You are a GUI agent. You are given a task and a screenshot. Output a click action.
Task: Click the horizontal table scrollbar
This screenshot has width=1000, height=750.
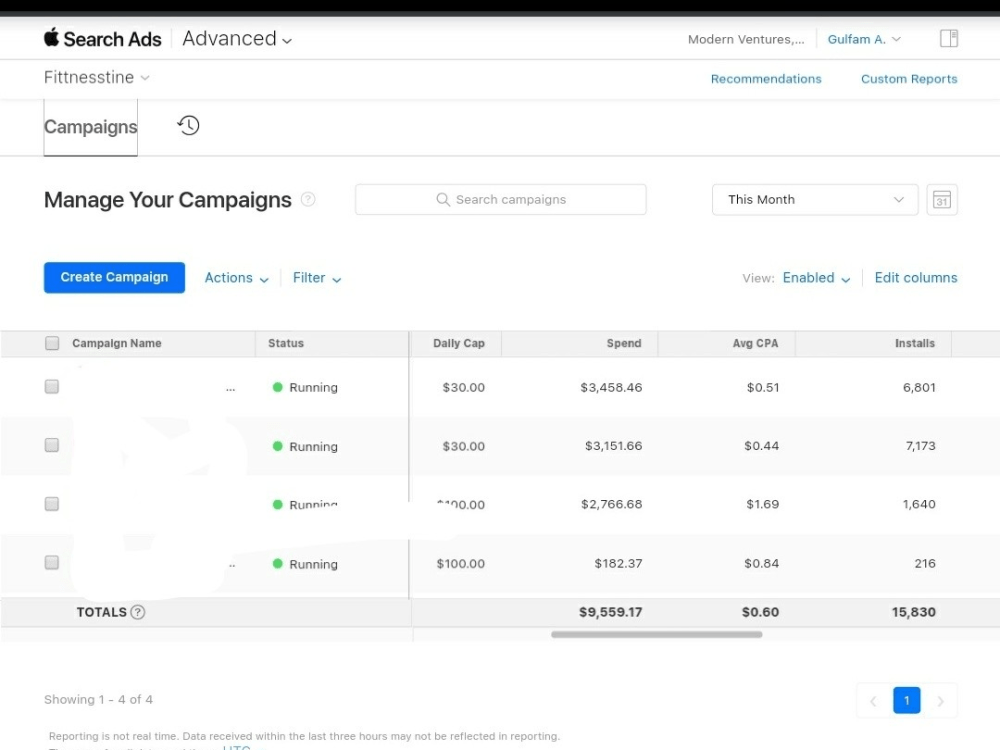(x=656, y=635)
